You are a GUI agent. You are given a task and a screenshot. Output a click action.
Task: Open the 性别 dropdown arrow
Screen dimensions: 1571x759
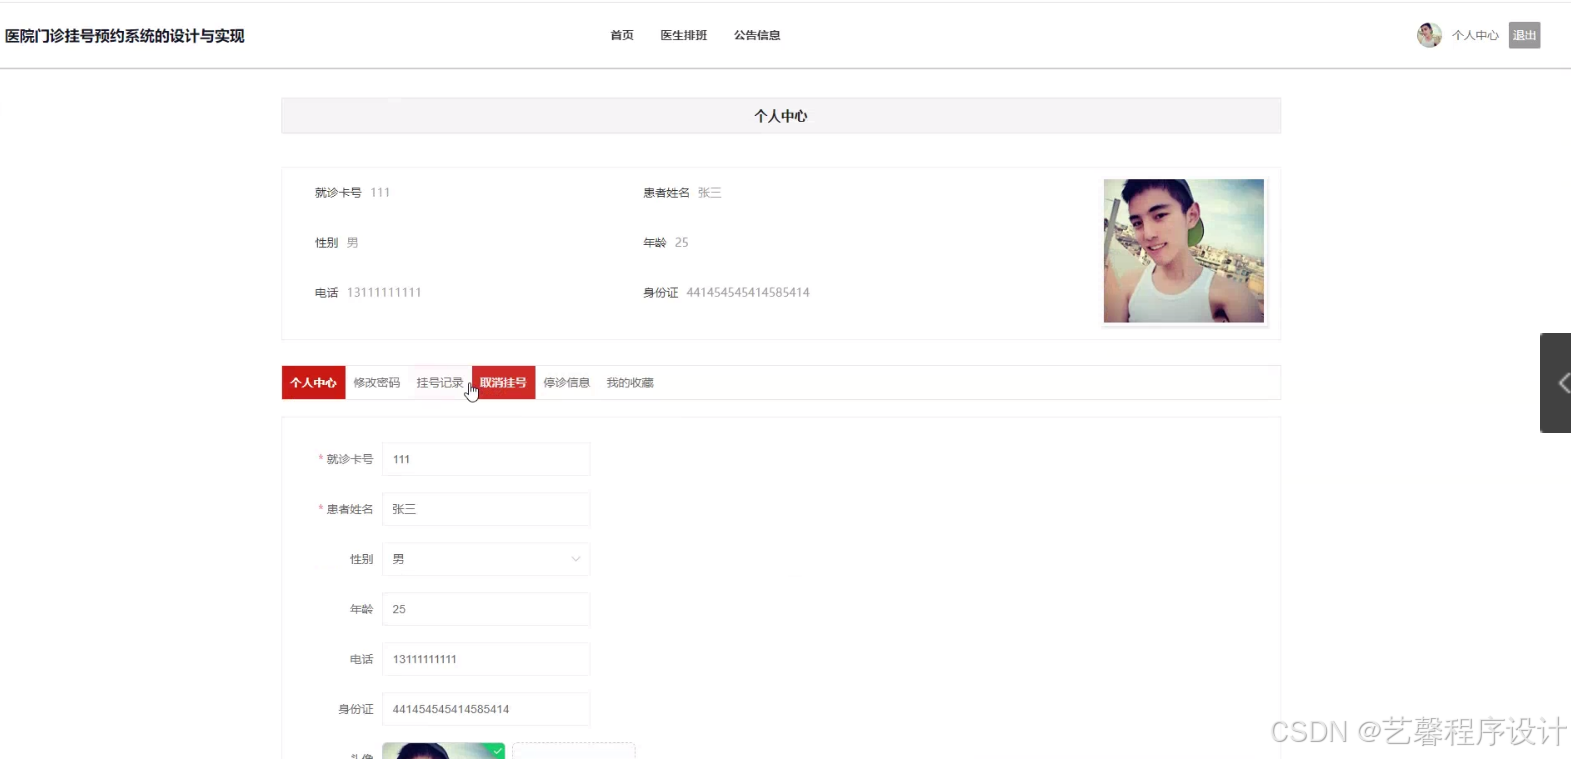click(576, 559)
